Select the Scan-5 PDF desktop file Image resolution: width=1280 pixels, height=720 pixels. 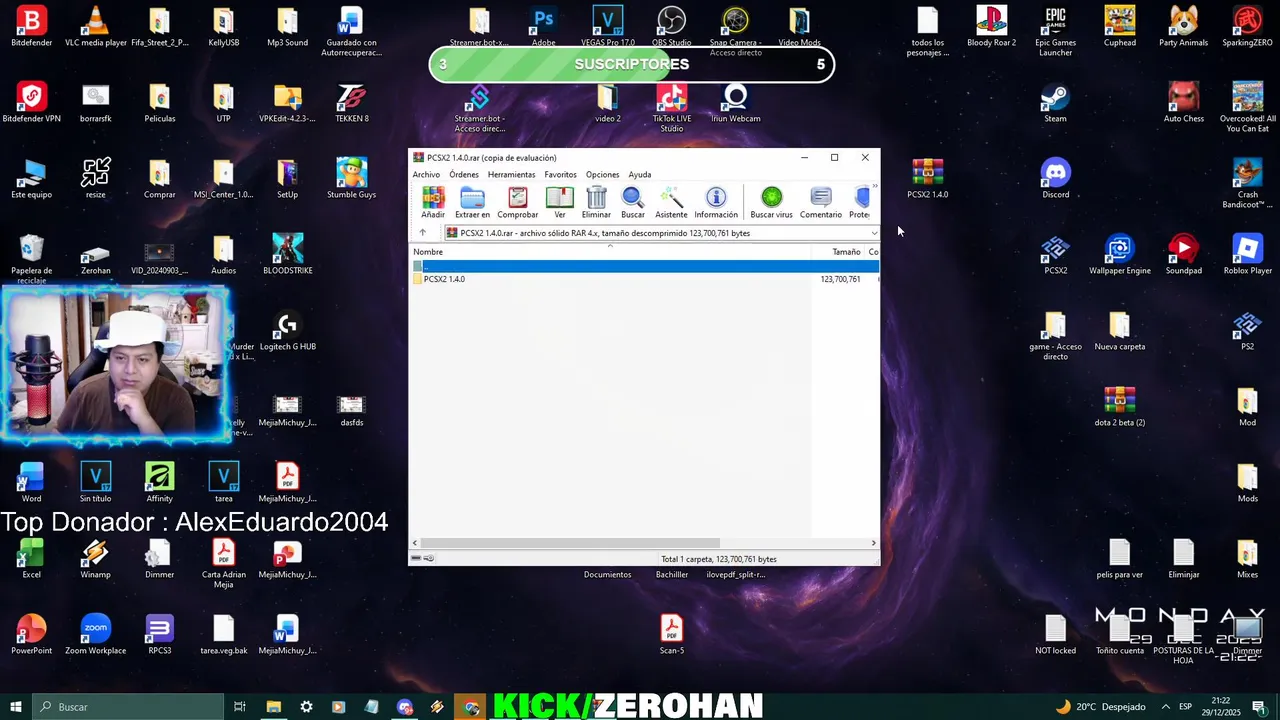[x=671, y=635]
